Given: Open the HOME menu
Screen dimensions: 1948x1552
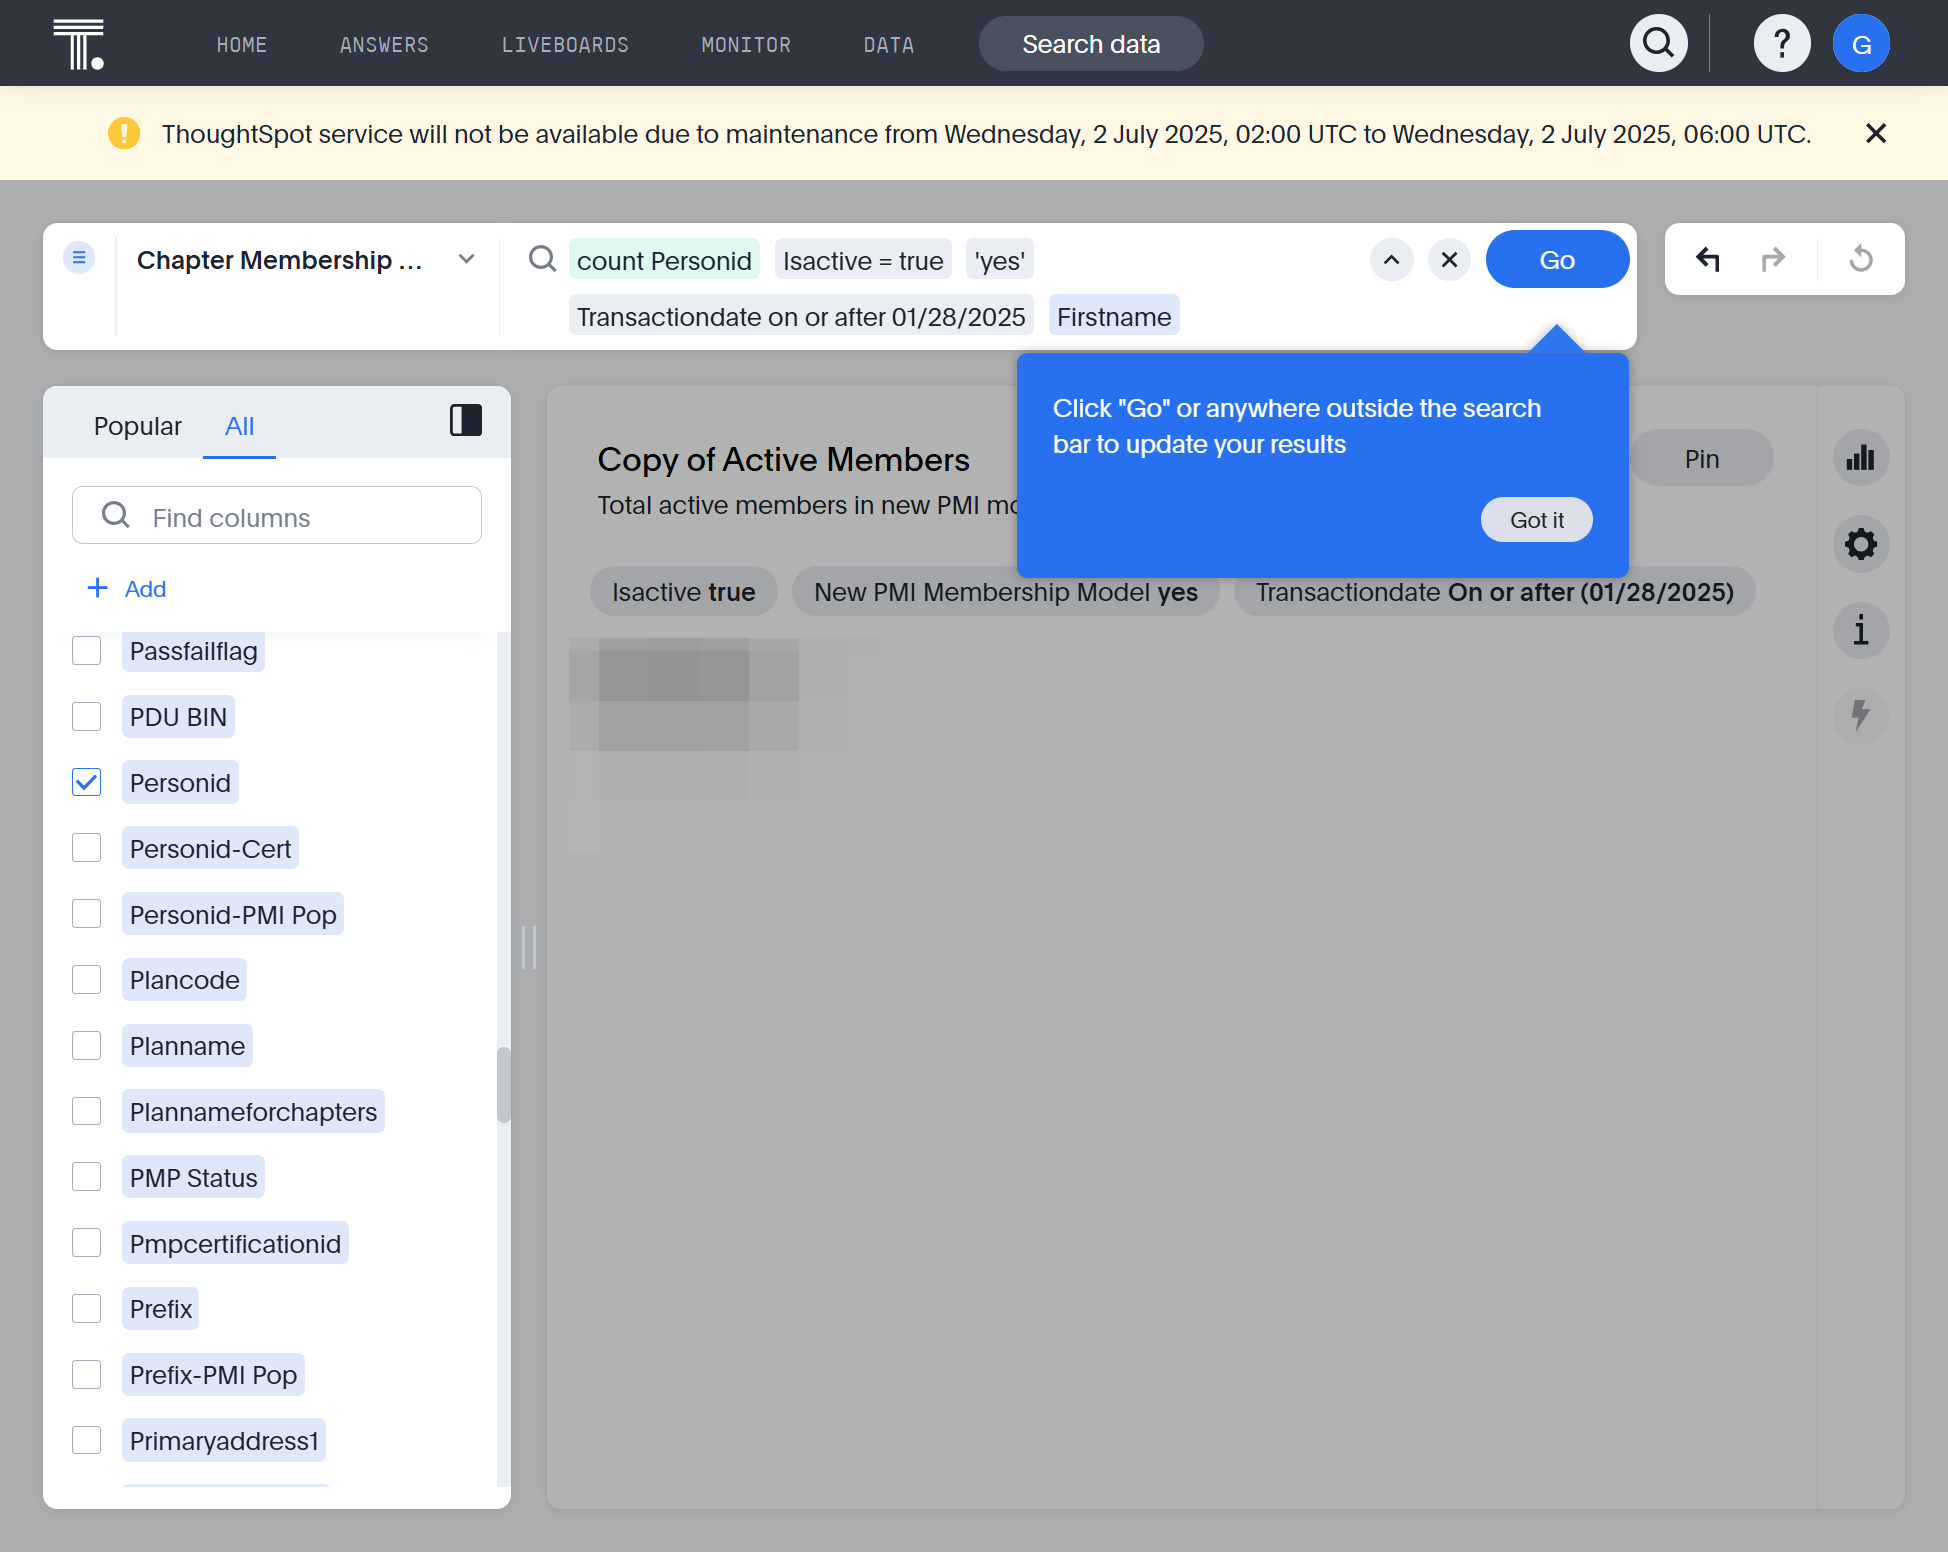Looking at the screenshot, I should pyautogui.click(x=242, y=45).
